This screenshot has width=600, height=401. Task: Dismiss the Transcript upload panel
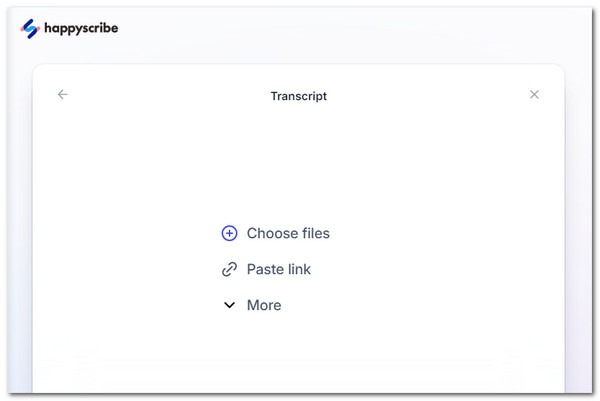pos(534,95)
